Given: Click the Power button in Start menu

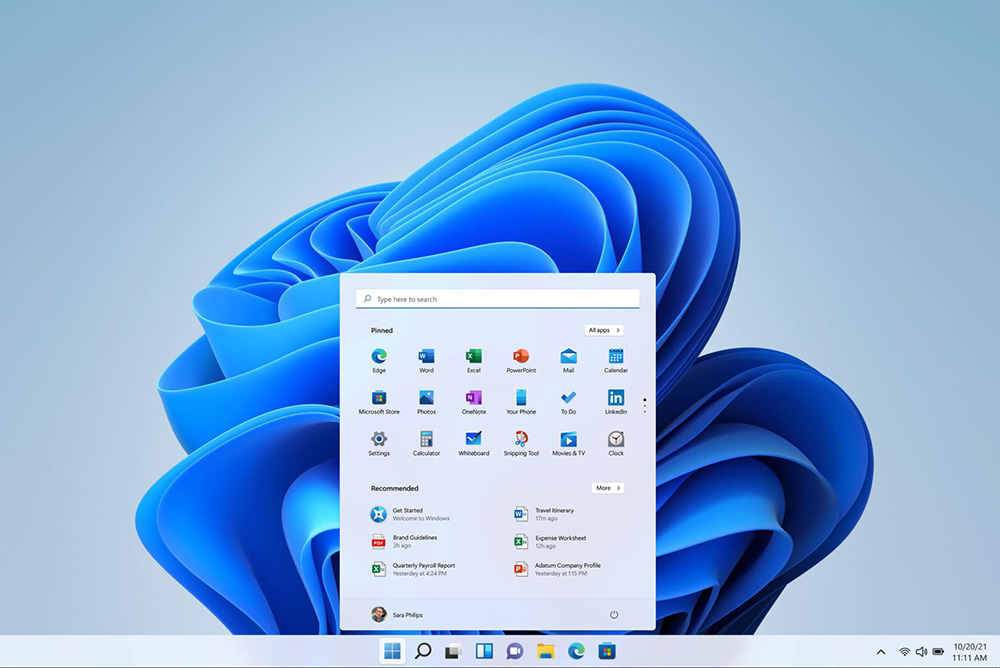Looking at the screenshot, I should click(614, 614).
